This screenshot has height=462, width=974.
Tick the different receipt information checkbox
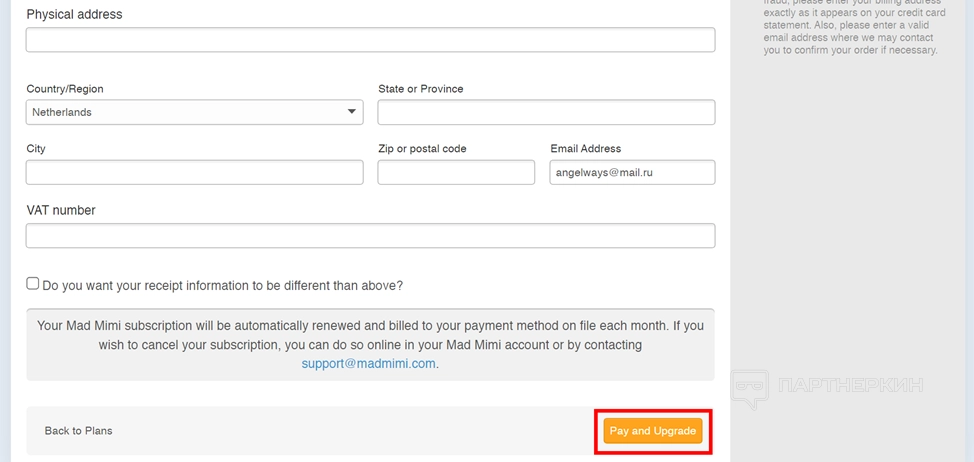point(33,284)
